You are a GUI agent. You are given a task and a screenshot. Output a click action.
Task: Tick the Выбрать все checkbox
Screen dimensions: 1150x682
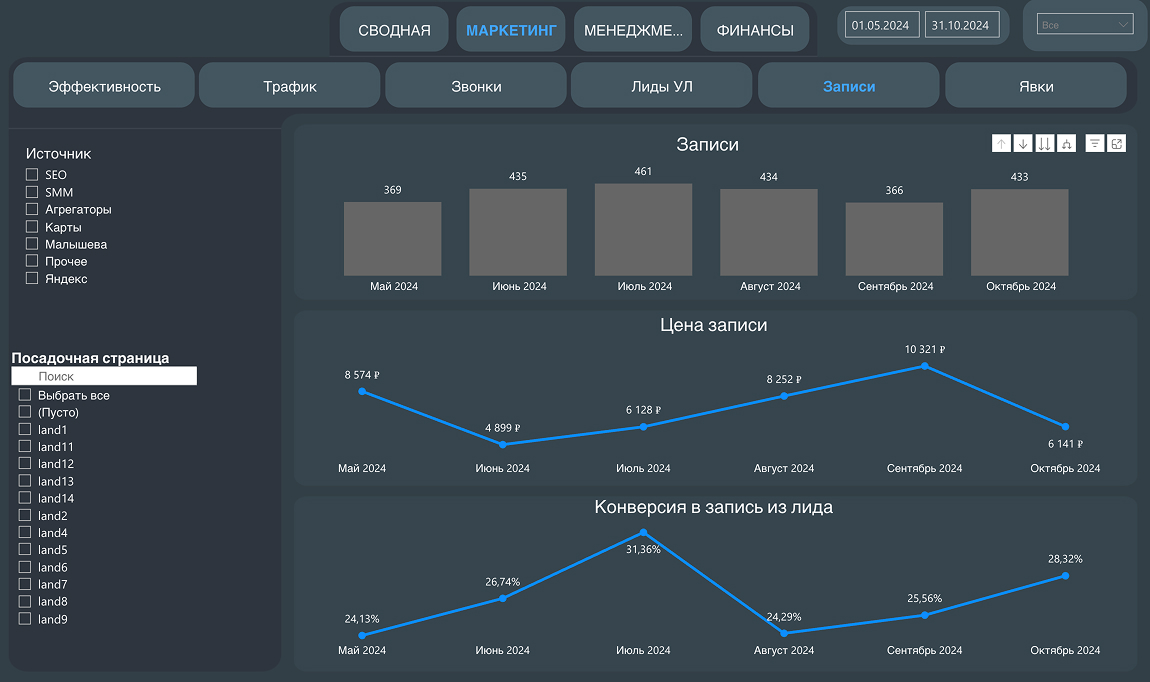[25, 395]
